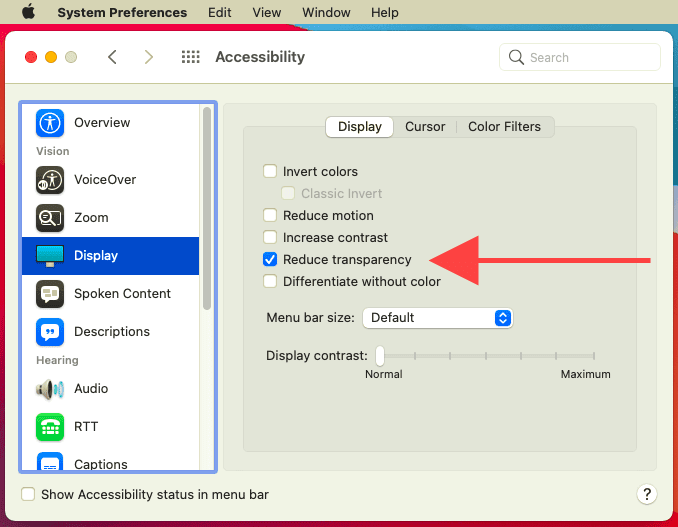Click the Overview accessibility icon
The image size is (678, 527).
coord(50,123)
